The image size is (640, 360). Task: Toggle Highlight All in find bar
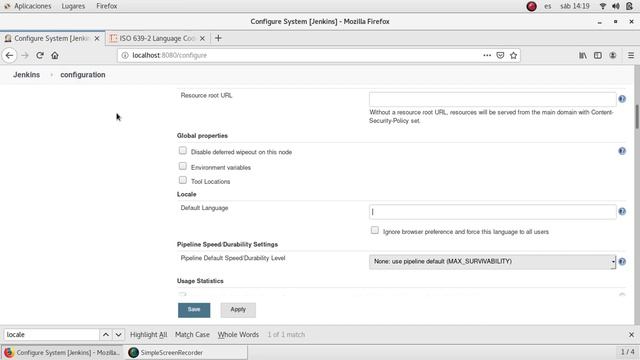(x=149, y=335)
